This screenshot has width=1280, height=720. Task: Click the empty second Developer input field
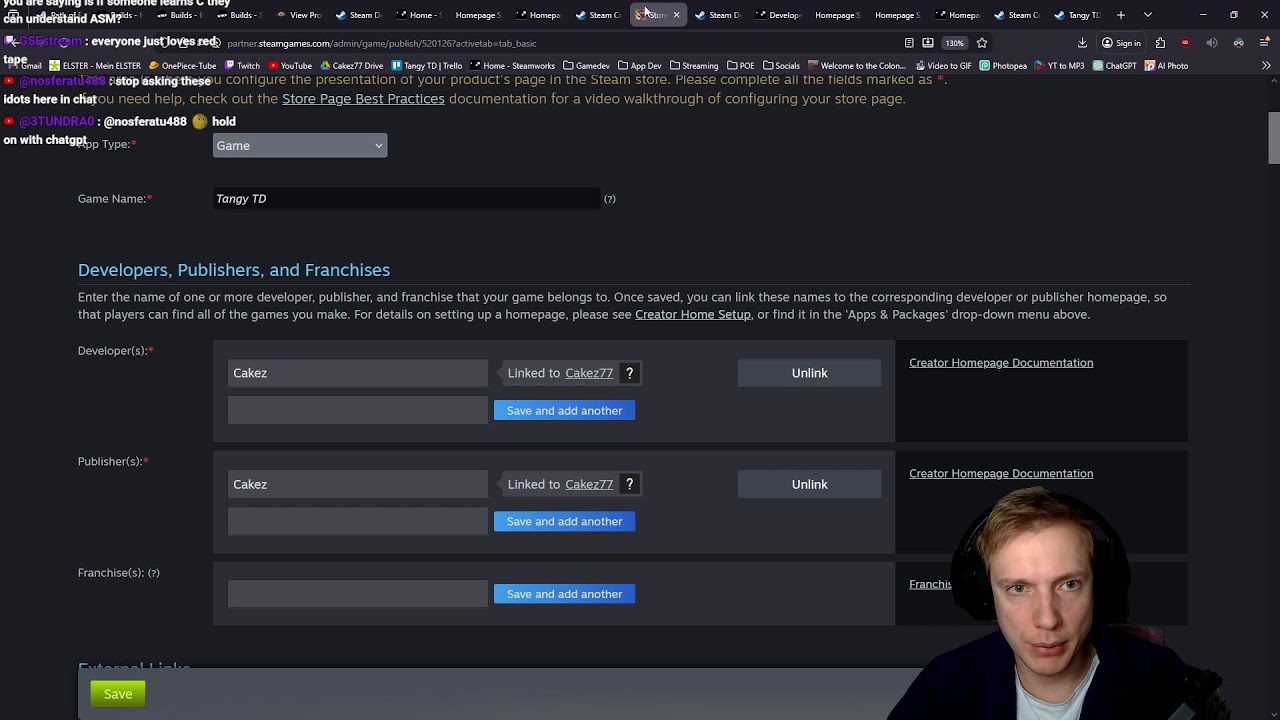(x=357, y=410)
